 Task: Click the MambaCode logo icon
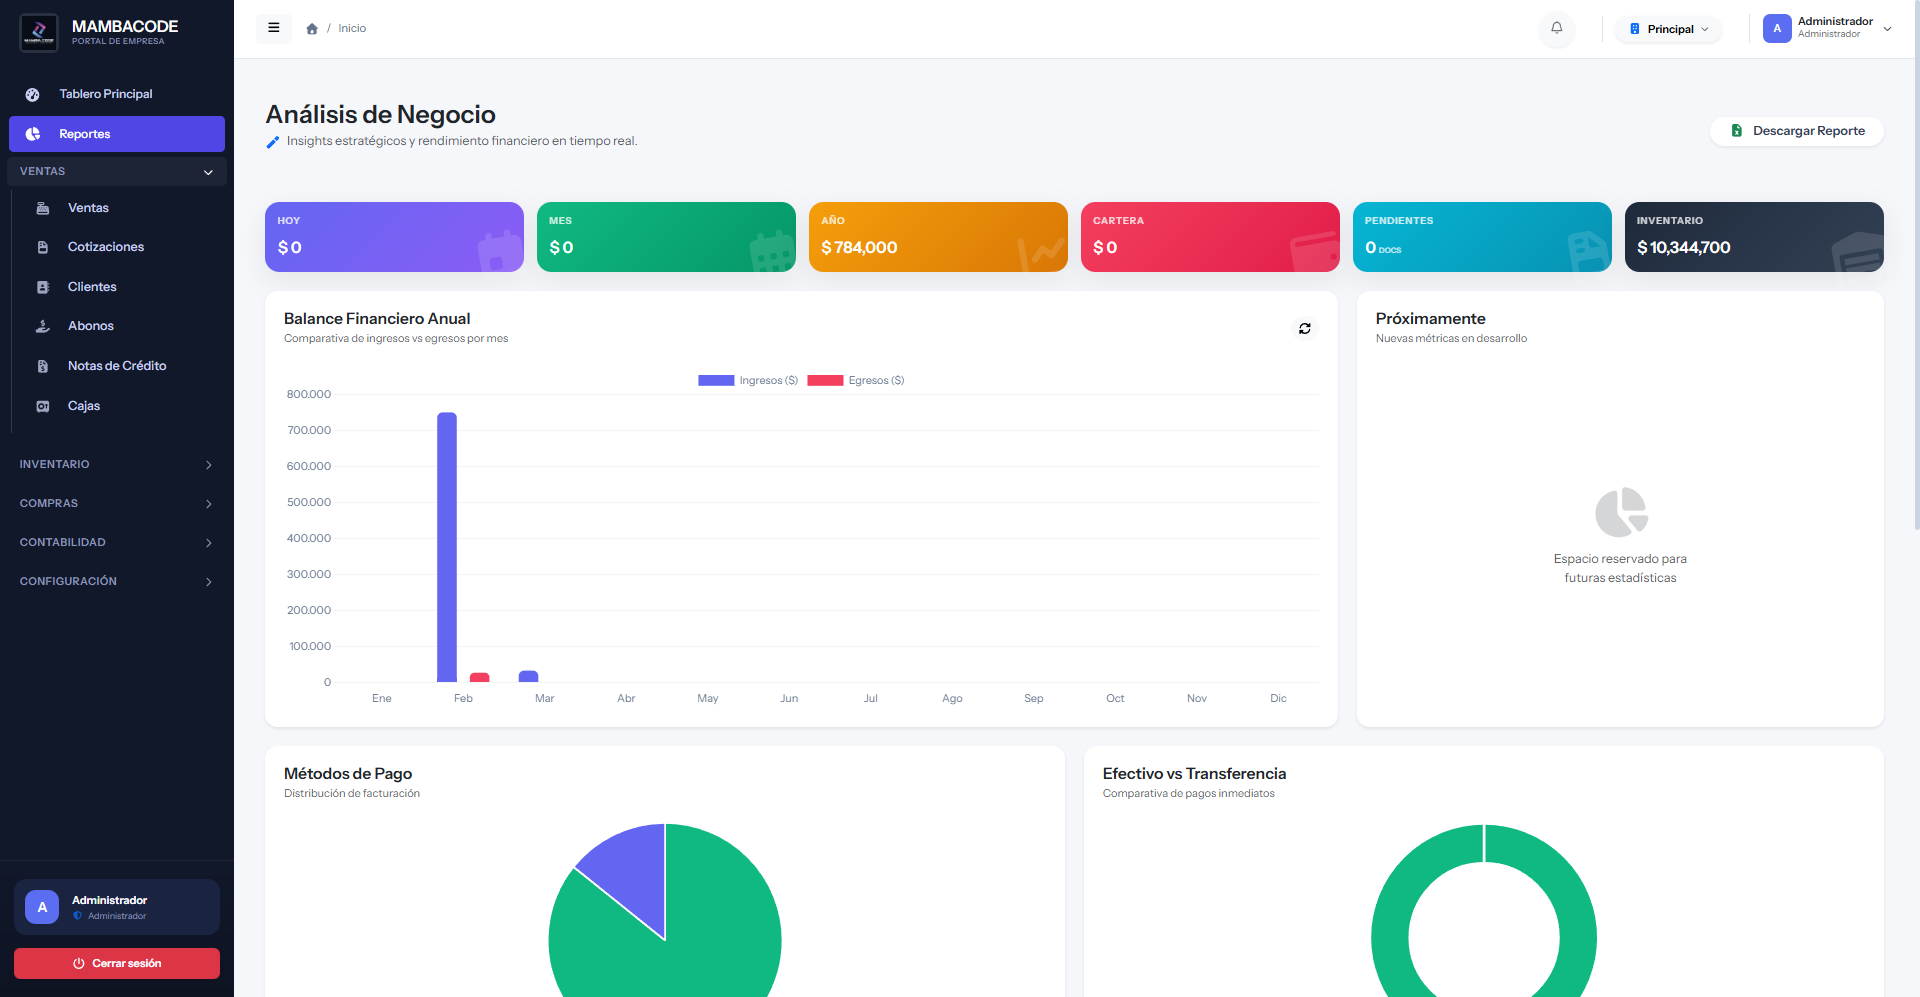39,32
